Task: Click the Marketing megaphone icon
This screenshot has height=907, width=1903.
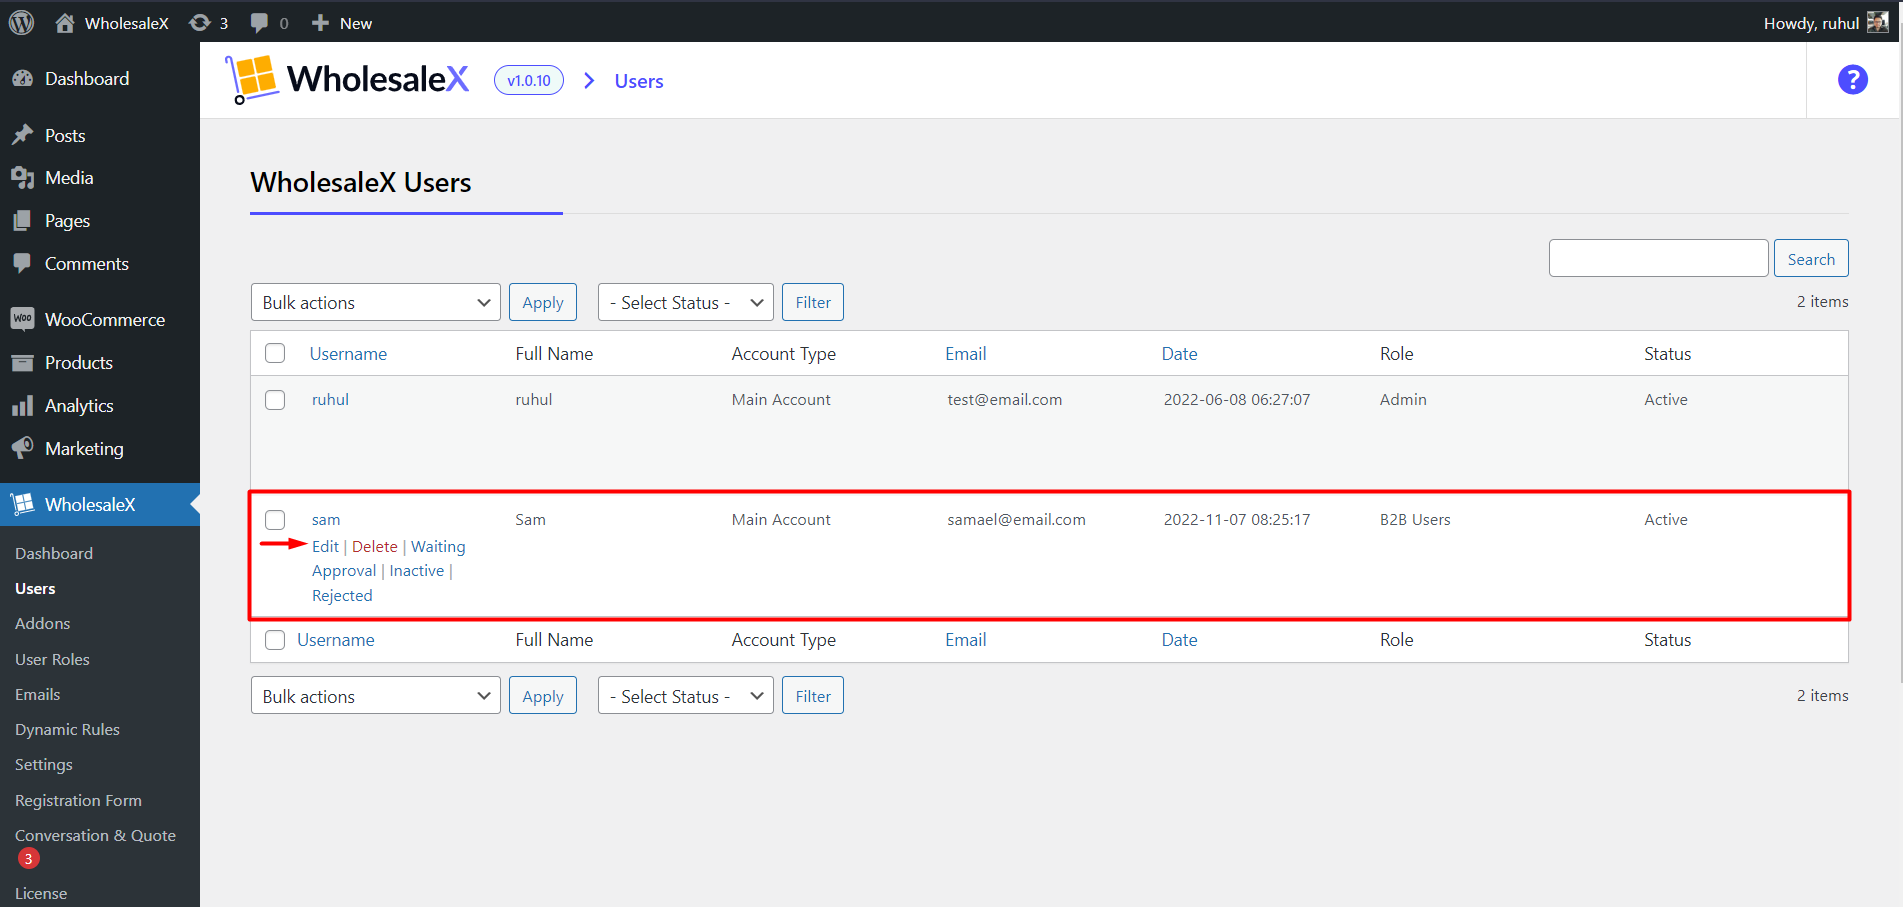Action: (x=22, y=448)
